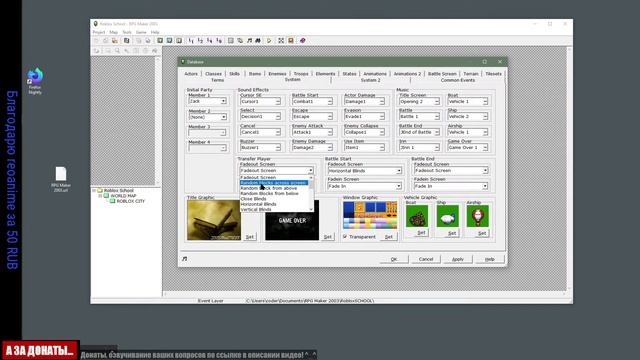Screen dimensions: 640x360
Task: Open the Actors tab
Action: 191,73
